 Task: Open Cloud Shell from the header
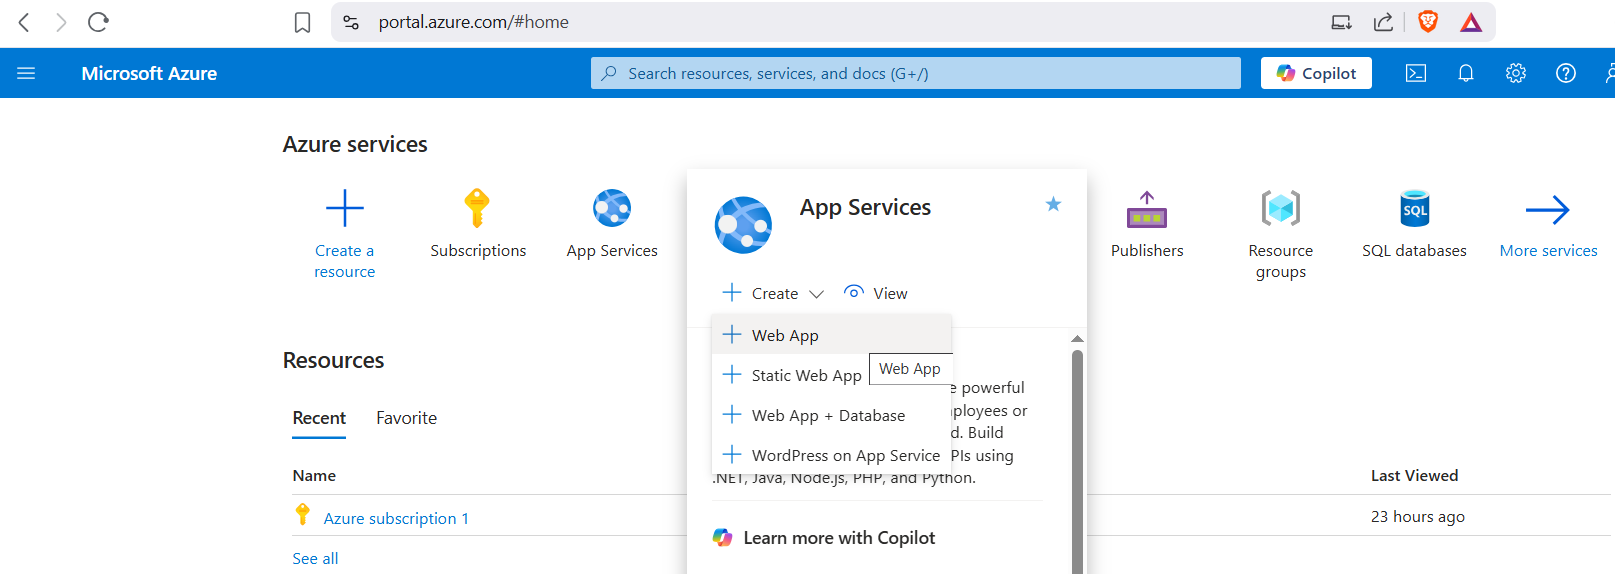[1416, 73]
